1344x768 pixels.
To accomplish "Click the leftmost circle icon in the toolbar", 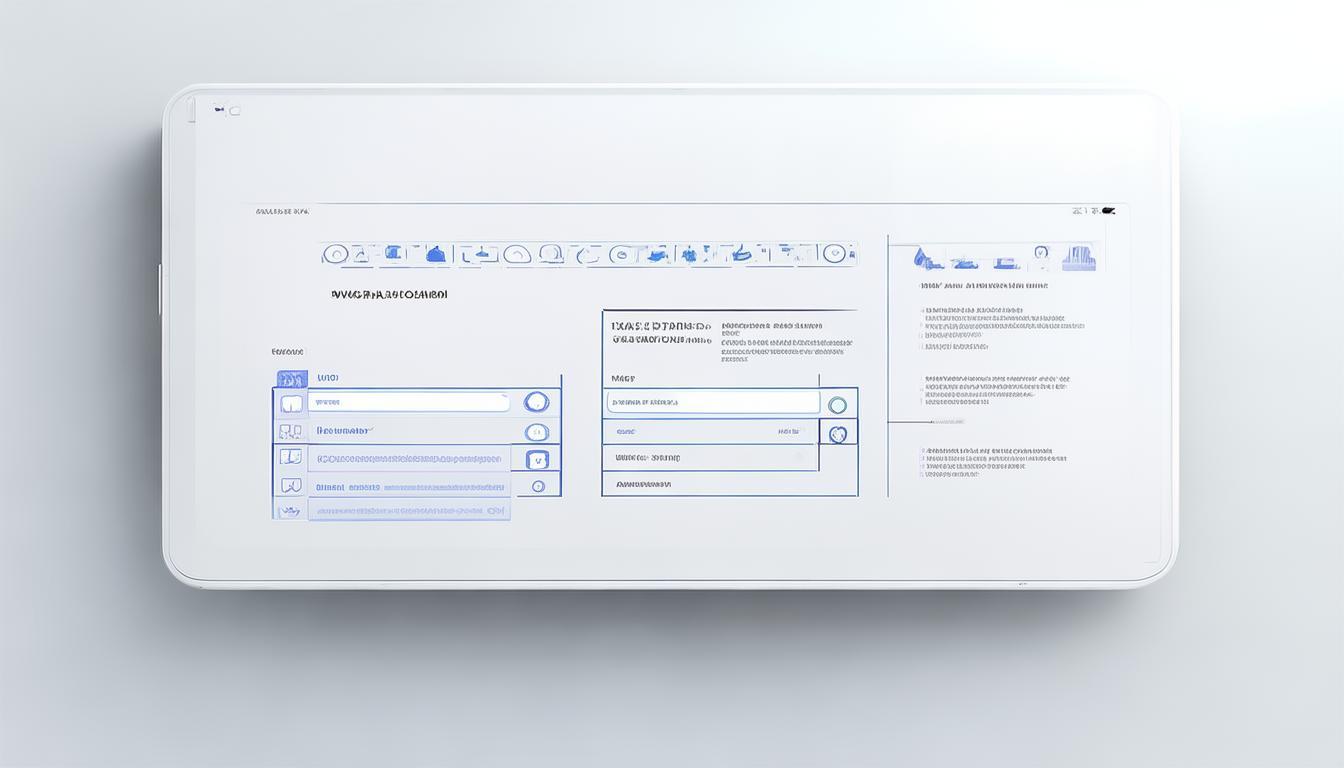I will (x=336, y=254).
